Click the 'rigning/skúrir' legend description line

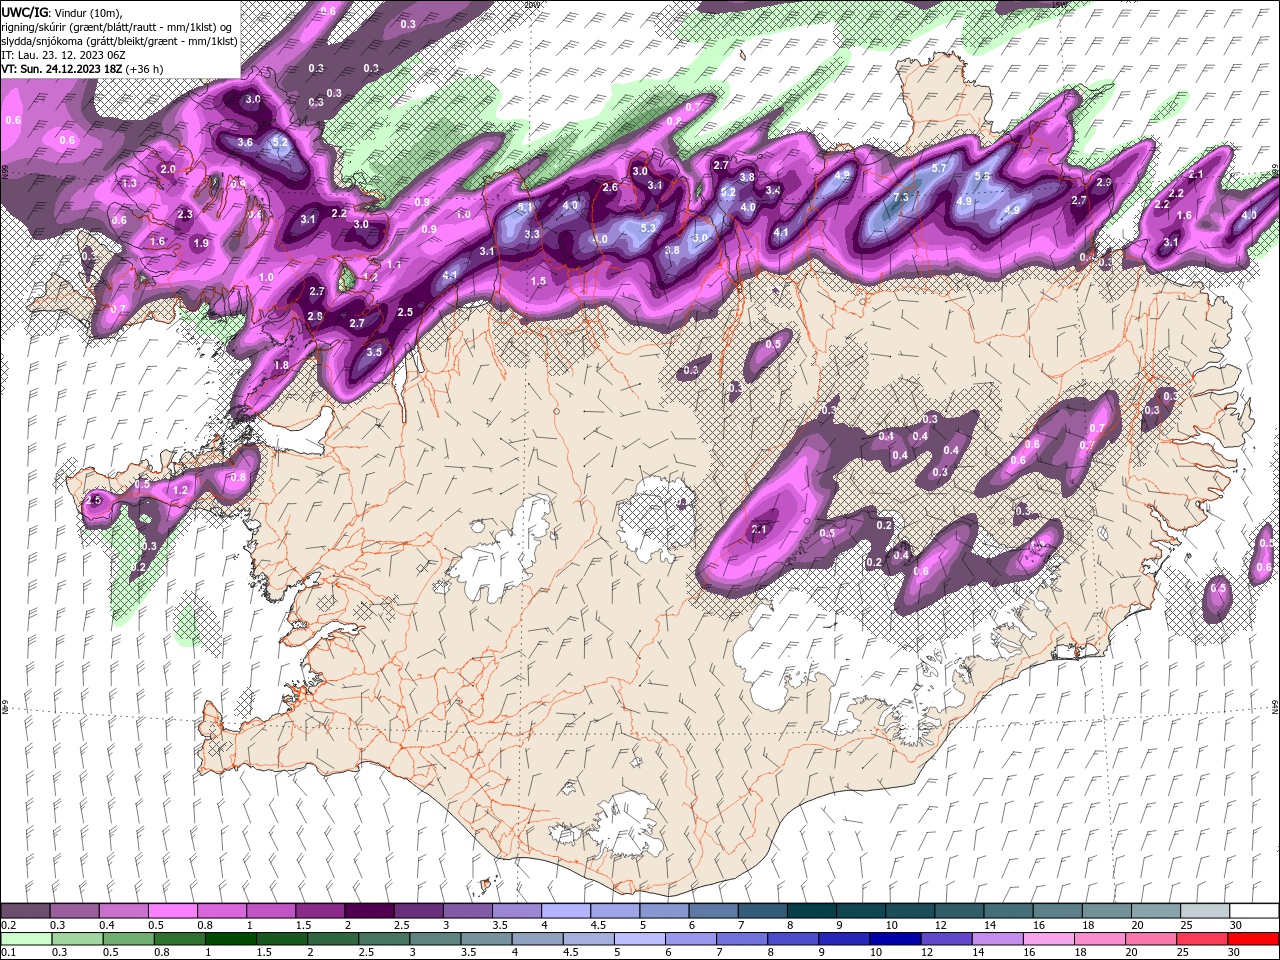tap(118, 26)
